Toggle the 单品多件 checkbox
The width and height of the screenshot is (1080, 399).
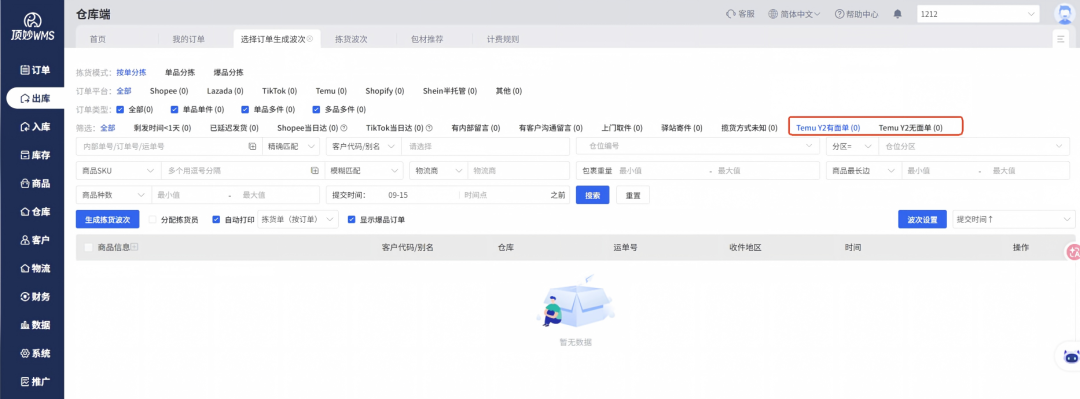pos(246,109)
